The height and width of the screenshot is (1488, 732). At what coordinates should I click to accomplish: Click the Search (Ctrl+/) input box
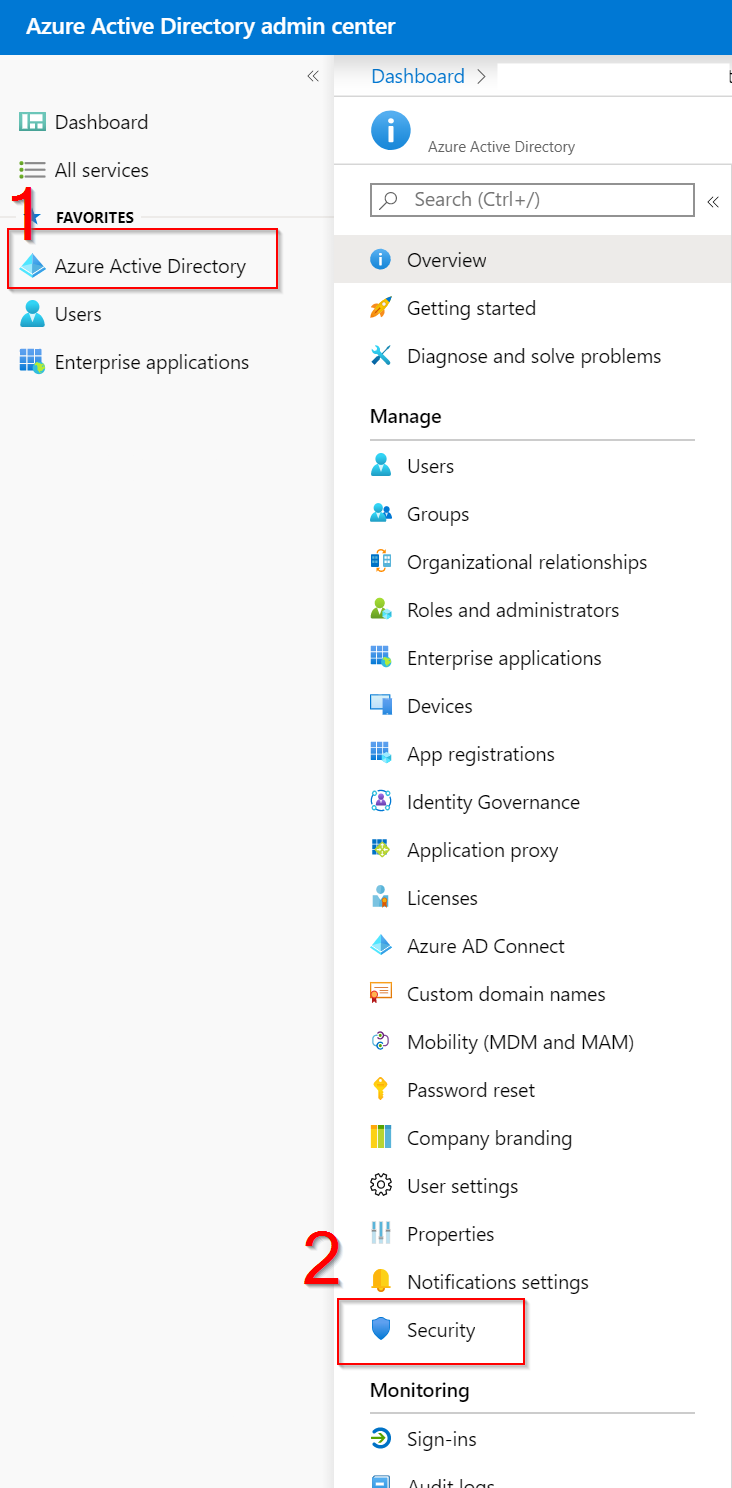pyautogui.click(x=532, y=199)
